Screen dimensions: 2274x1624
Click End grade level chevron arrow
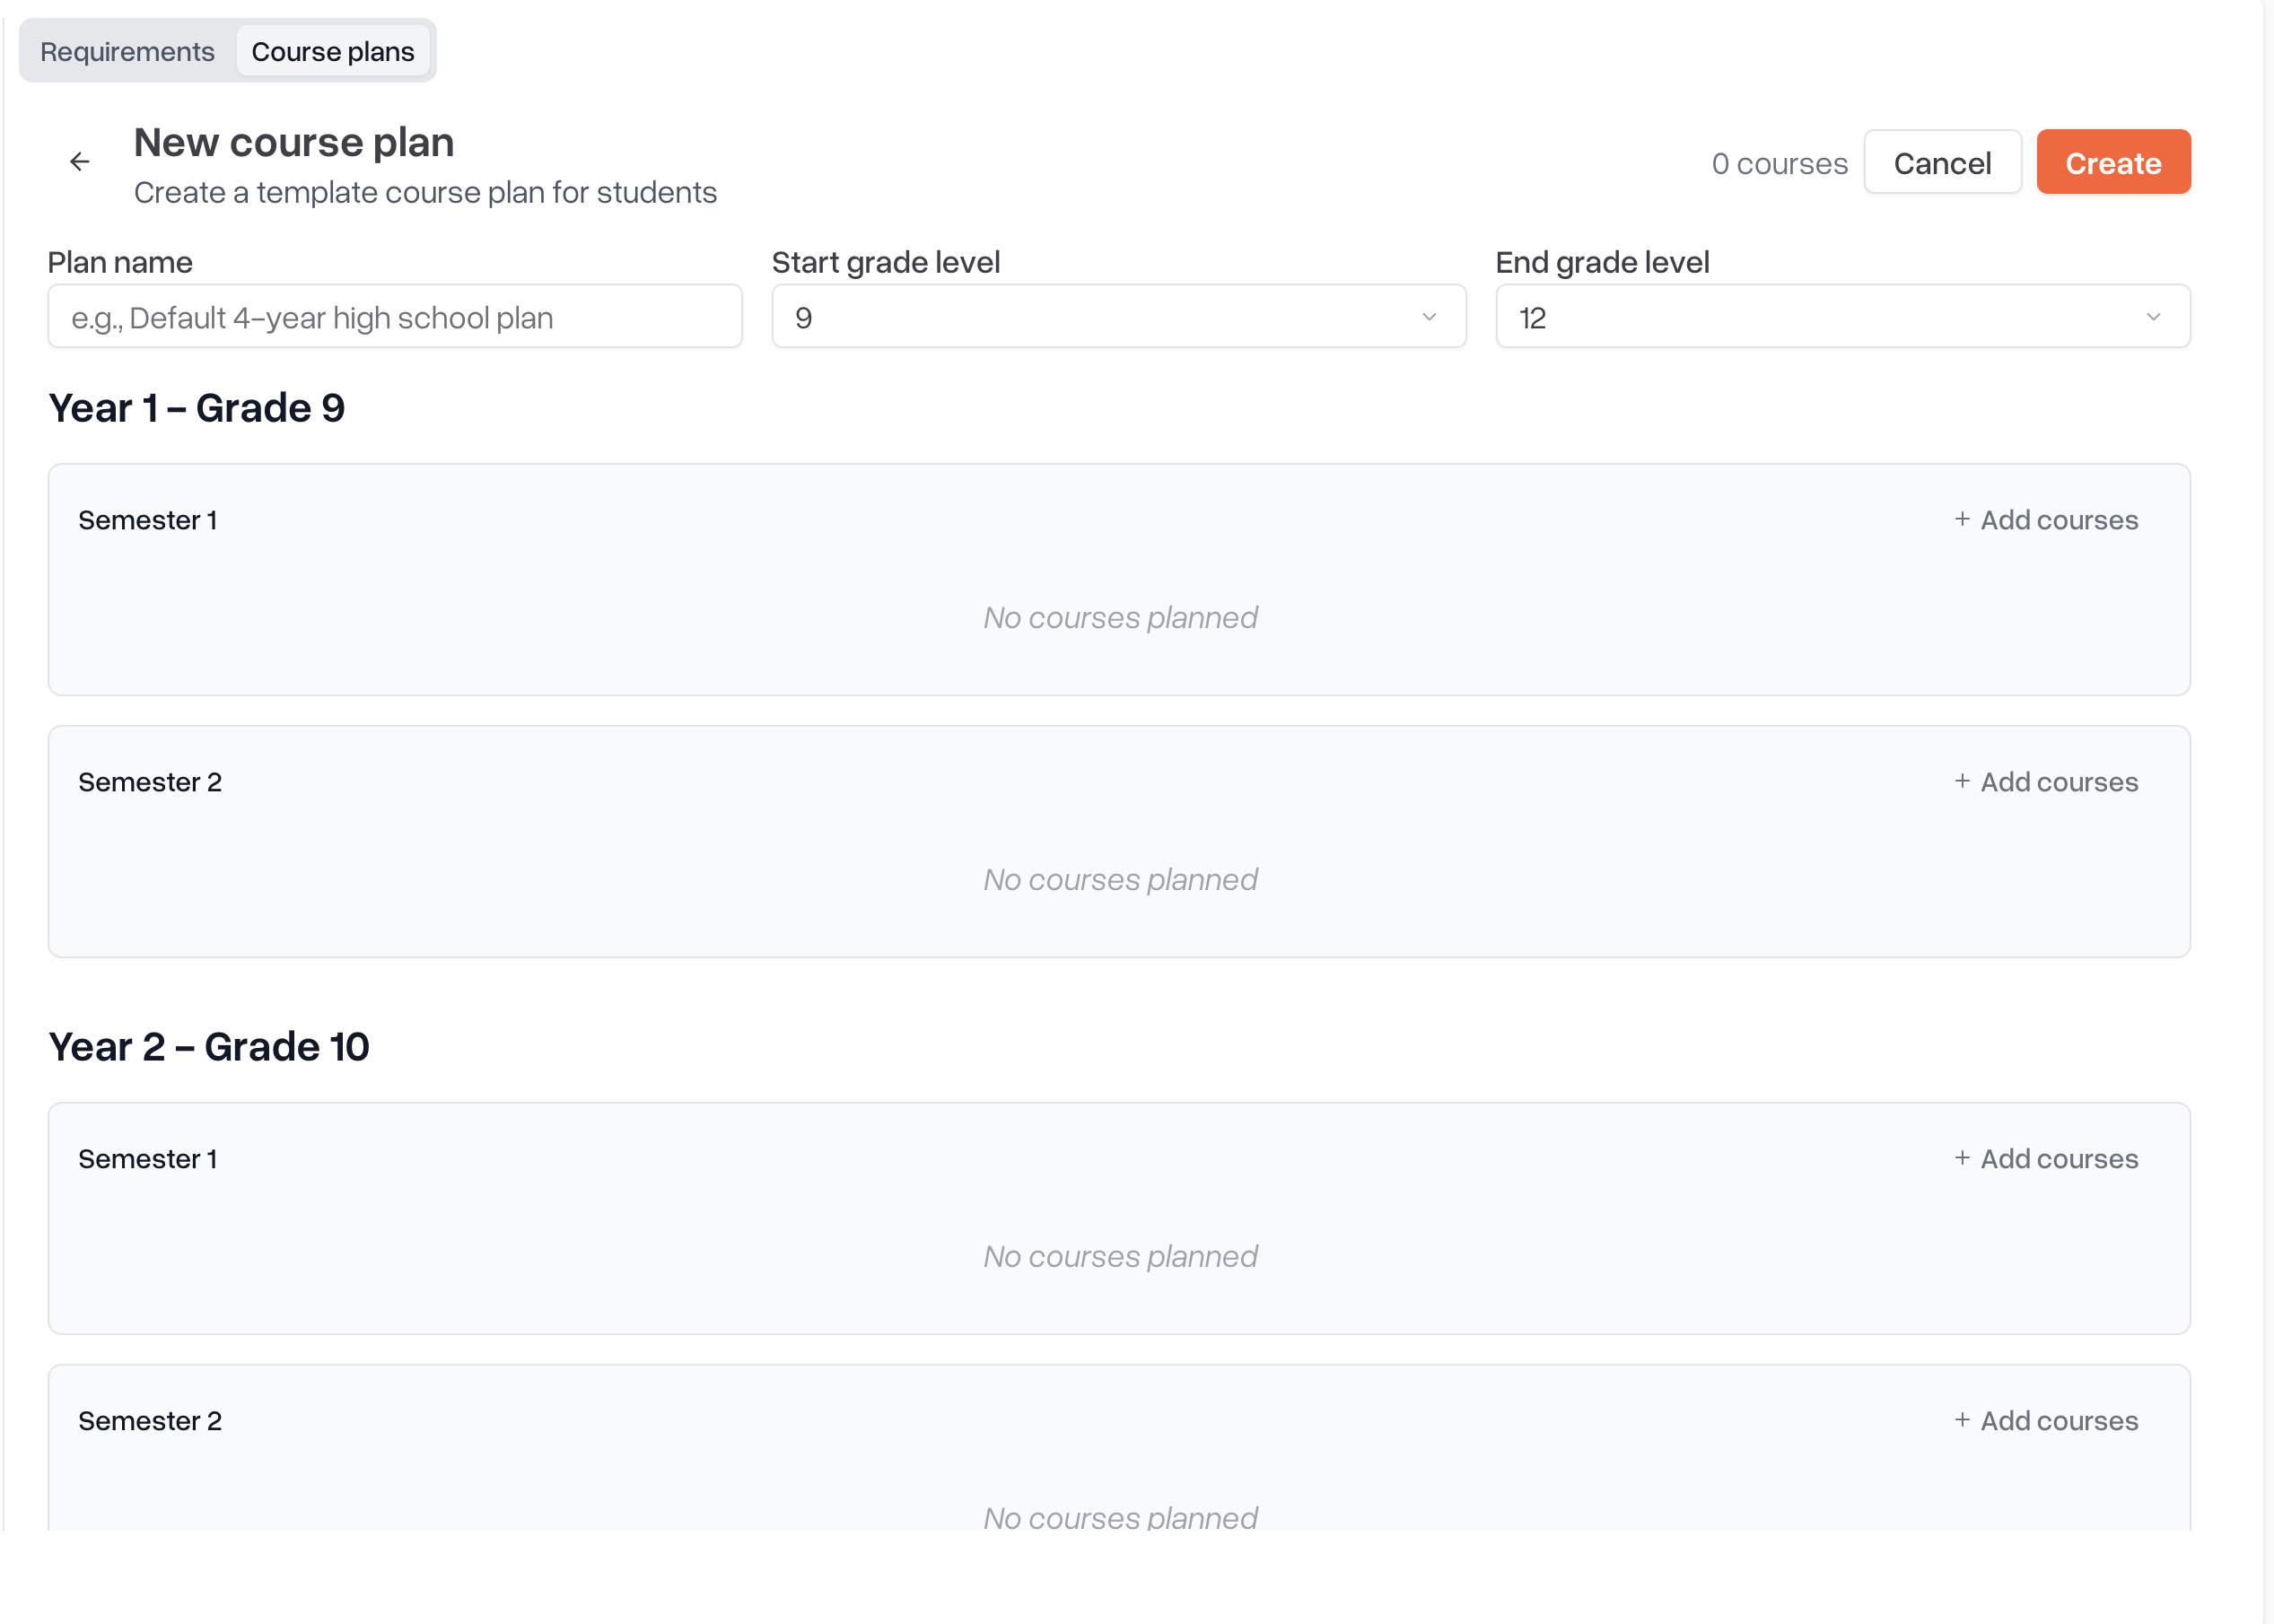[2153, 317]
